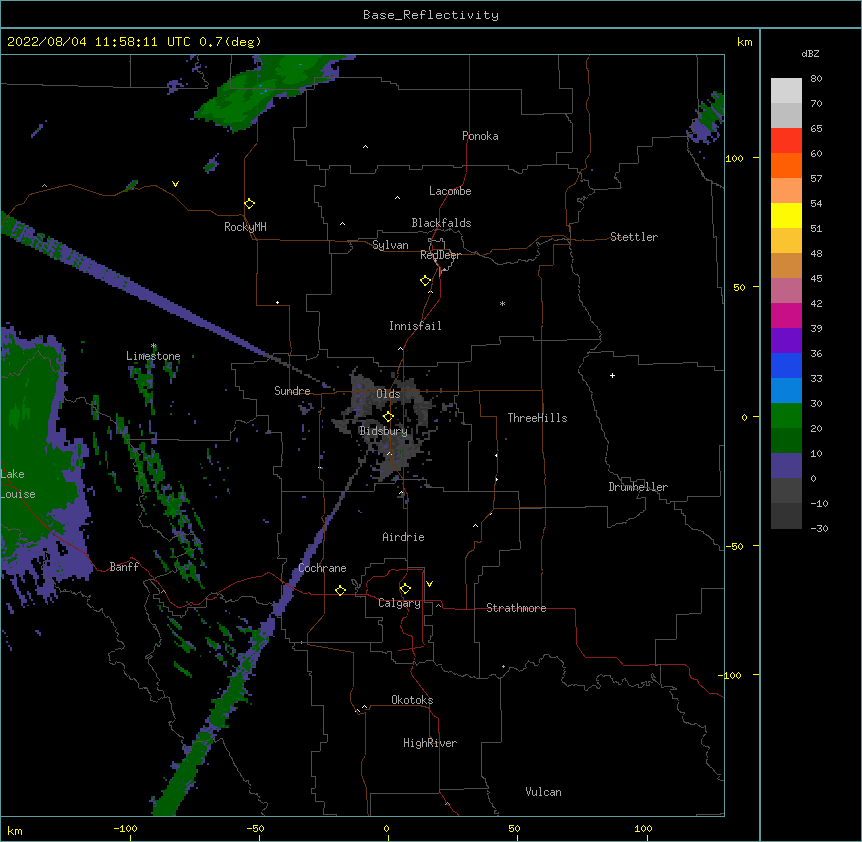Select the Stettler label

tap(633, 237)
